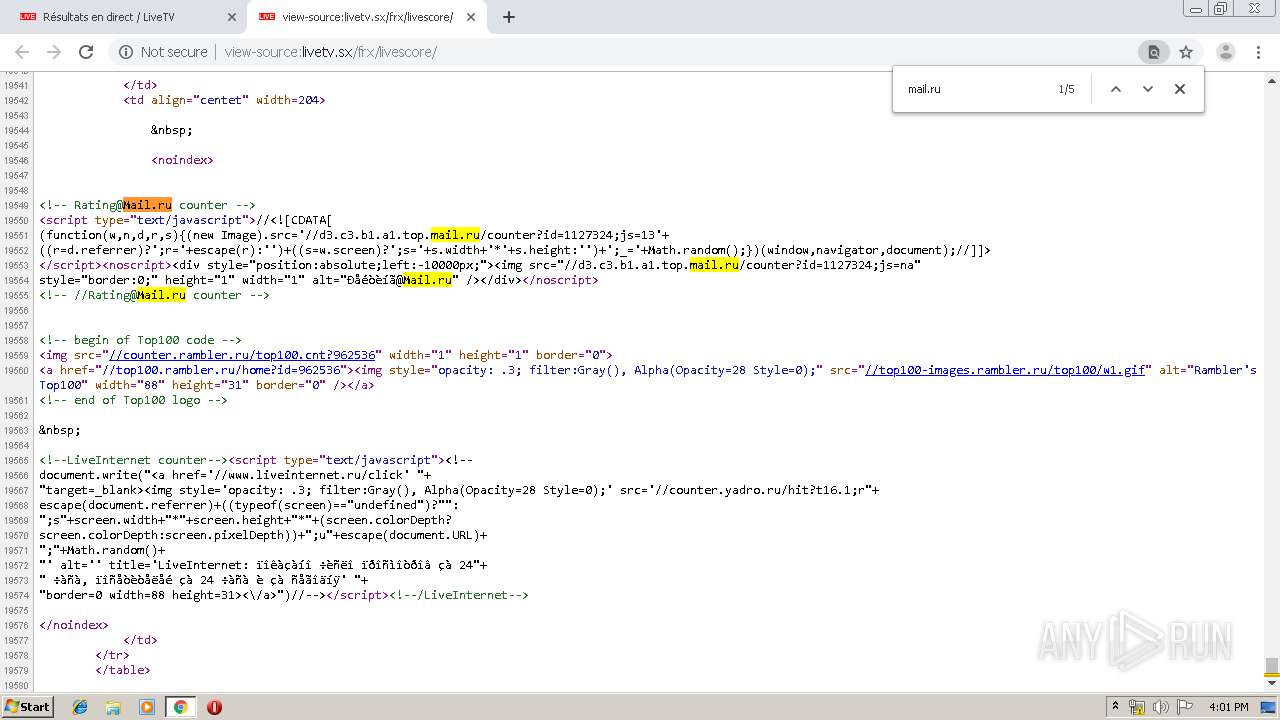This screenshot has height=720, width=1280.
Task: Click the 1/5 find results count
Action: [x=1066, y=89]
